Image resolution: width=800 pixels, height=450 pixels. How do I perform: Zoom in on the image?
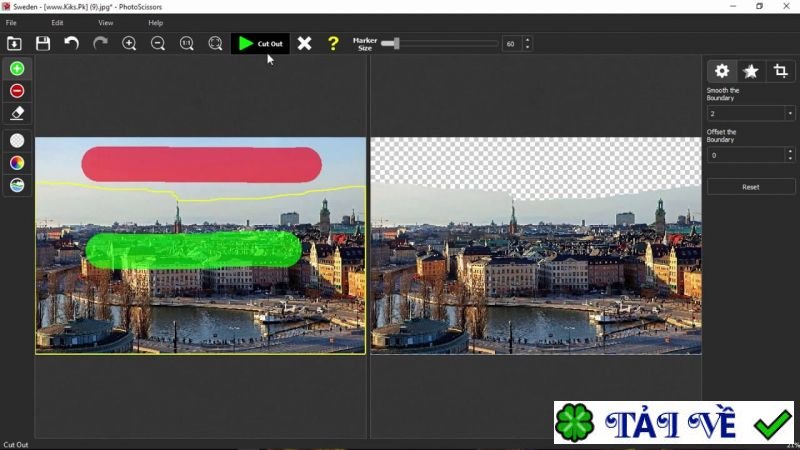pyautogui.click(x=129, y=43)
